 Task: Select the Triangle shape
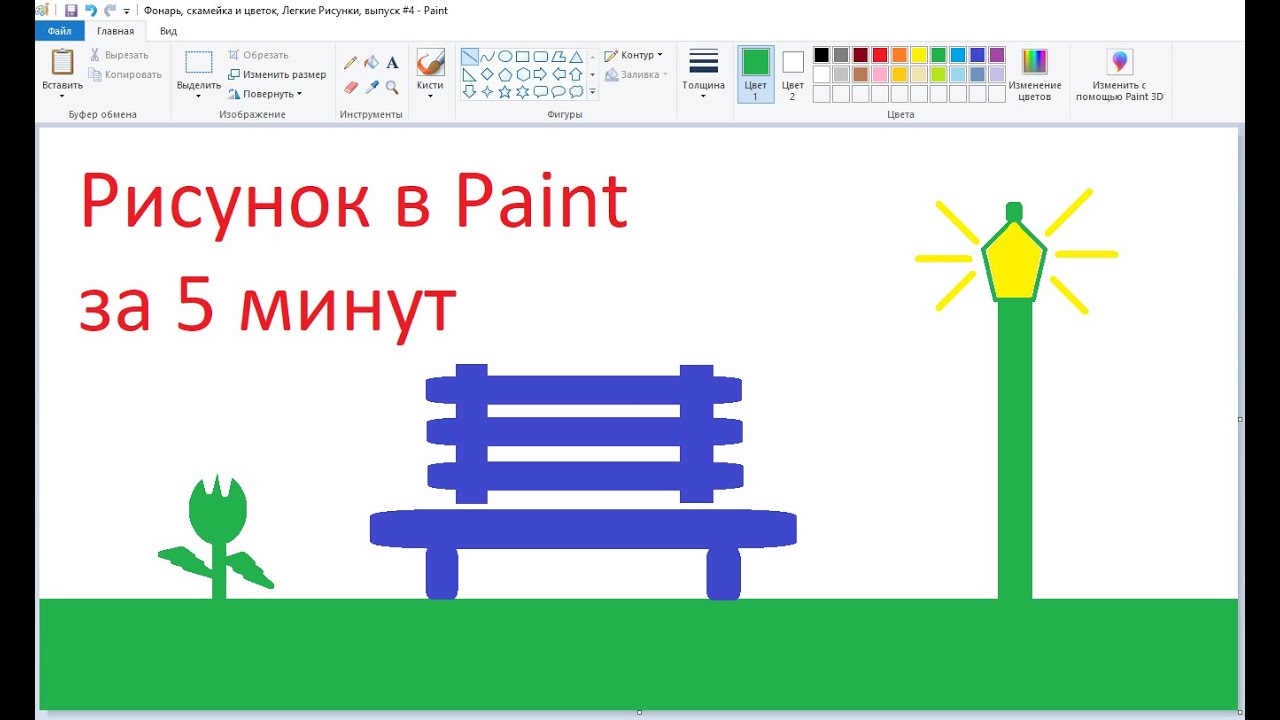(576, 56)
